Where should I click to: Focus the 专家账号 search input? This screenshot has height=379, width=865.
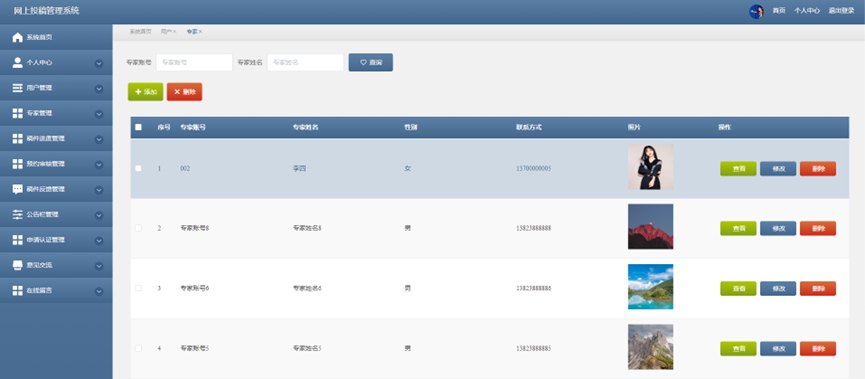194,62
